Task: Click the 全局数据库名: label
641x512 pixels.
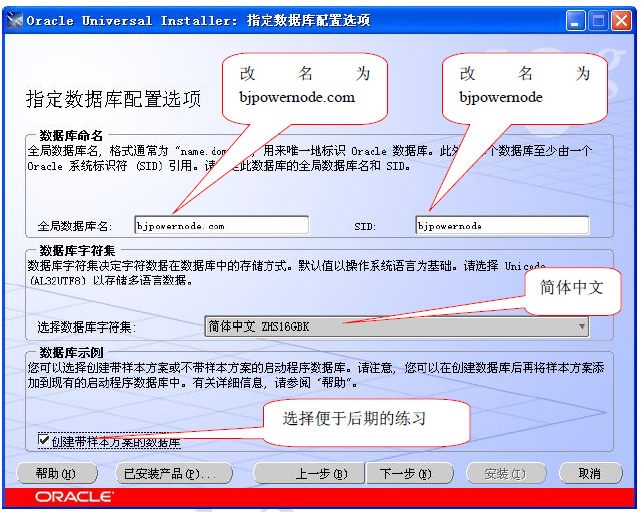Action: (x=75, y=226)
